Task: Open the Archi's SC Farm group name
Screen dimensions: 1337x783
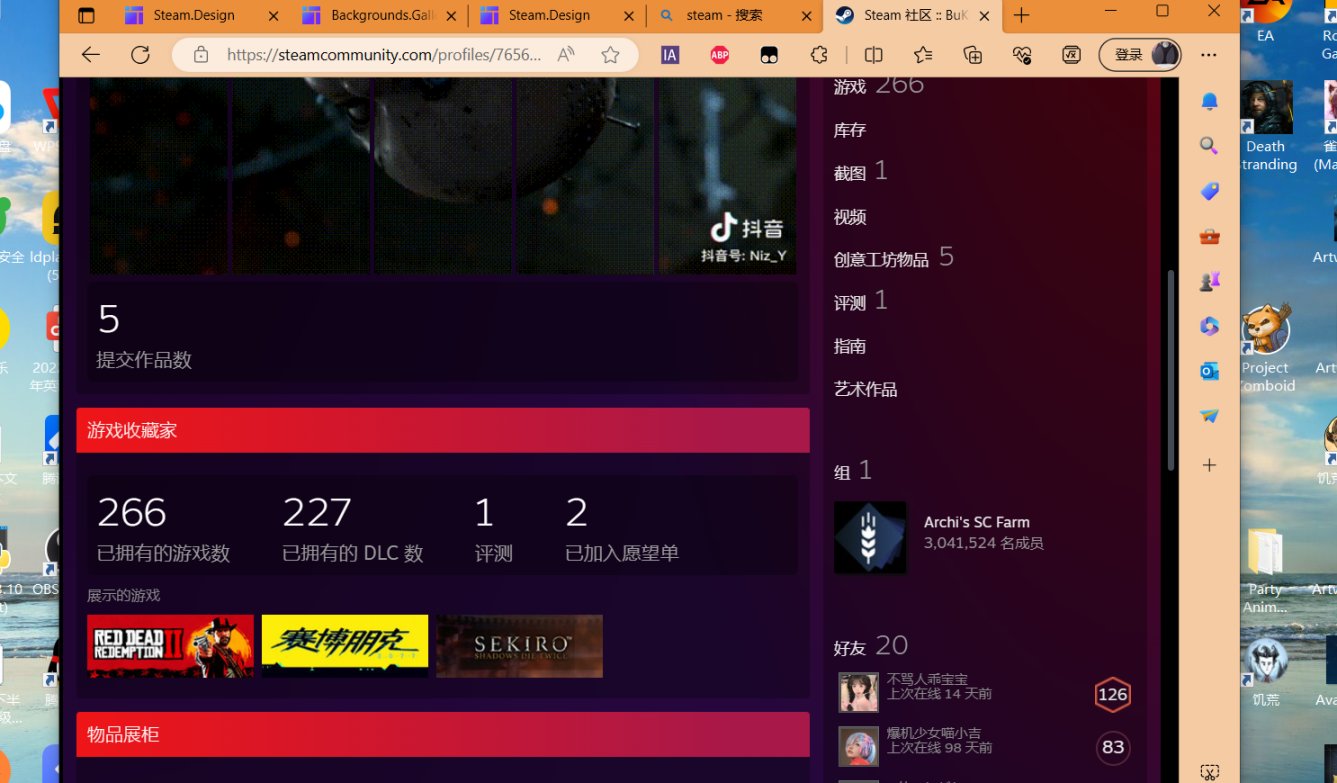Action: pyautogui.click(x=976, y=522)
